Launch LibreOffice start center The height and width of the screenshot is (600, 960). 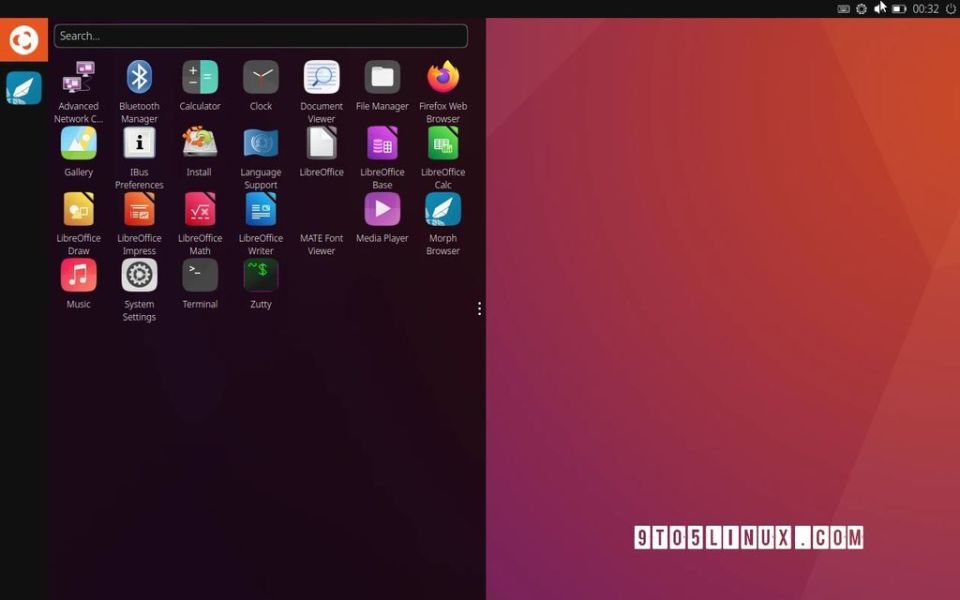click(x=321, y=143)
